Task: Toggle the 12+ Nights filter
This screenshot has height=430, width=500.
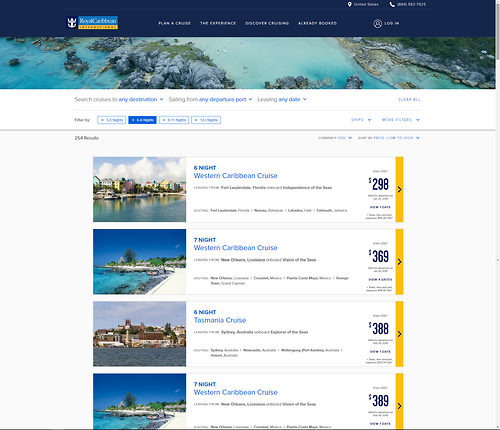Action: click(x=206, y=120)
